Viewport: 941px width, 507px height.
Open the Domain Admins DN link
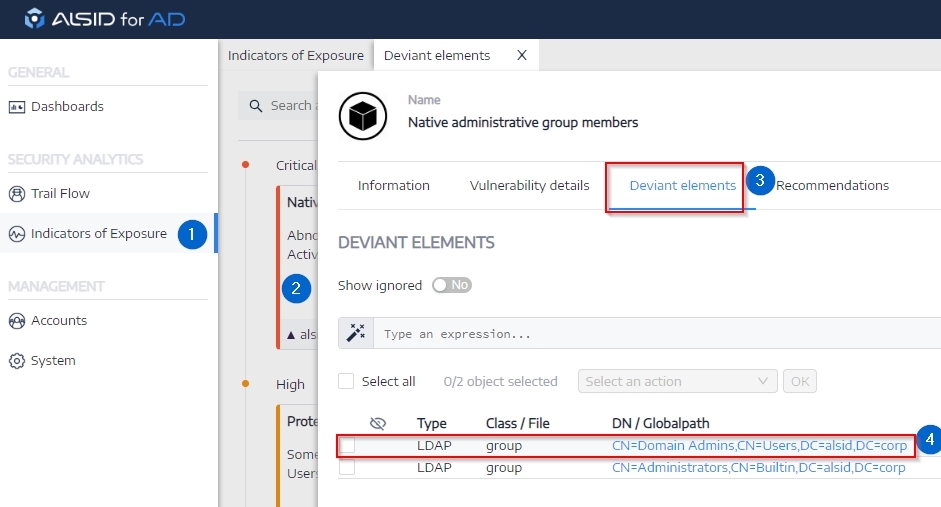tap(759, 445)
